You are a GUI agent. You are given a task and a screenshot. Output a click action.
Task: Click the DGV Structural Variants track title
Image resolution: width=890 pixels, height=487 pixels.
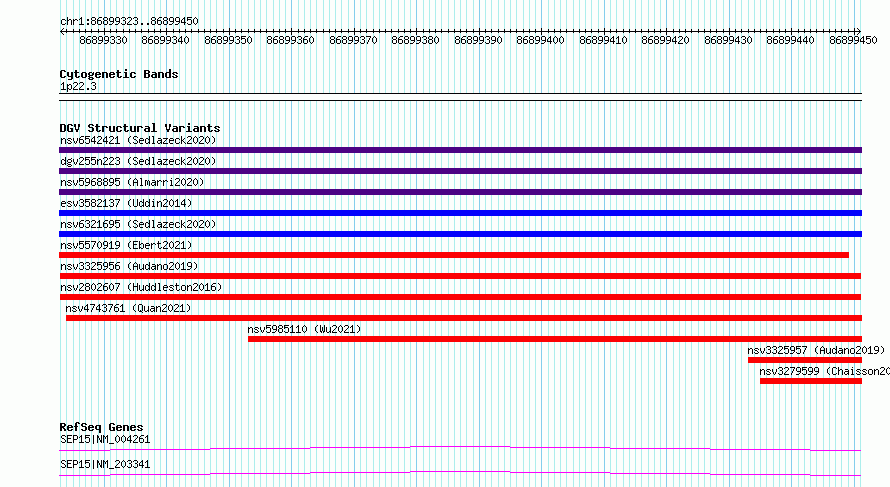[x=140, y=128]
